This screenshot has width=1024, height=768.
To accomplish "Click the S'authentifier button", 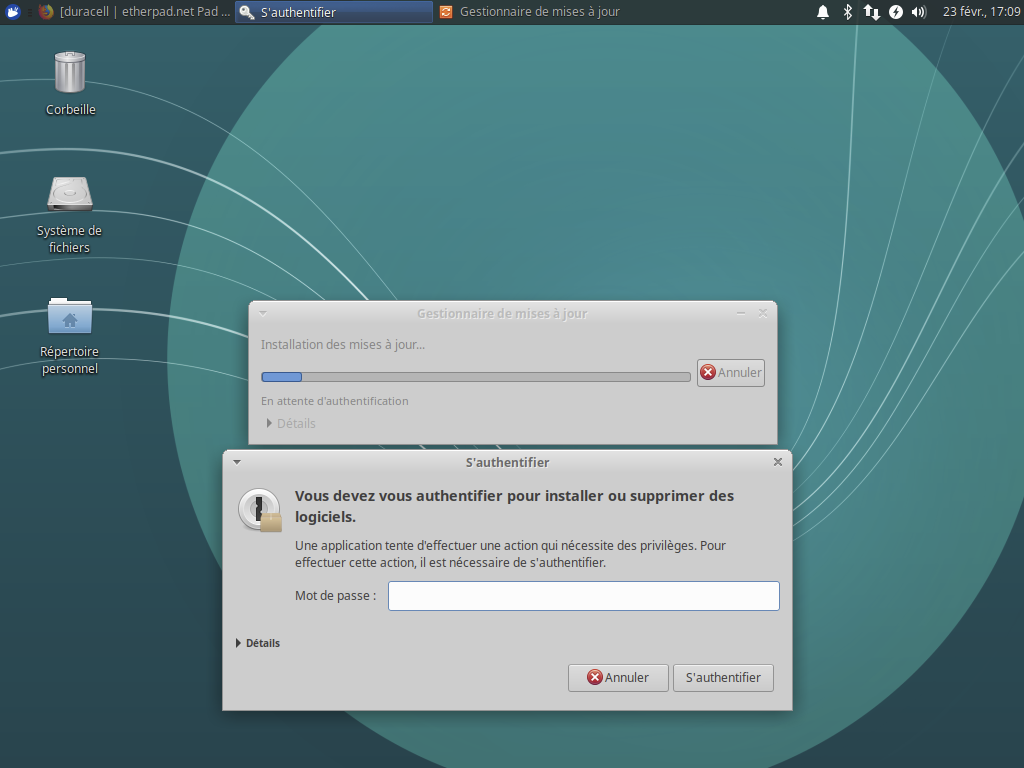I will pyautogui.click(x=723, y=677).
